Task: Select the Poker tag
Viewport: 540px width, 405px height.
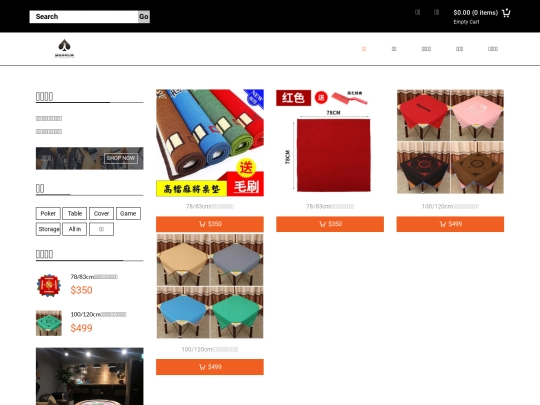Action: coord(48,214)
